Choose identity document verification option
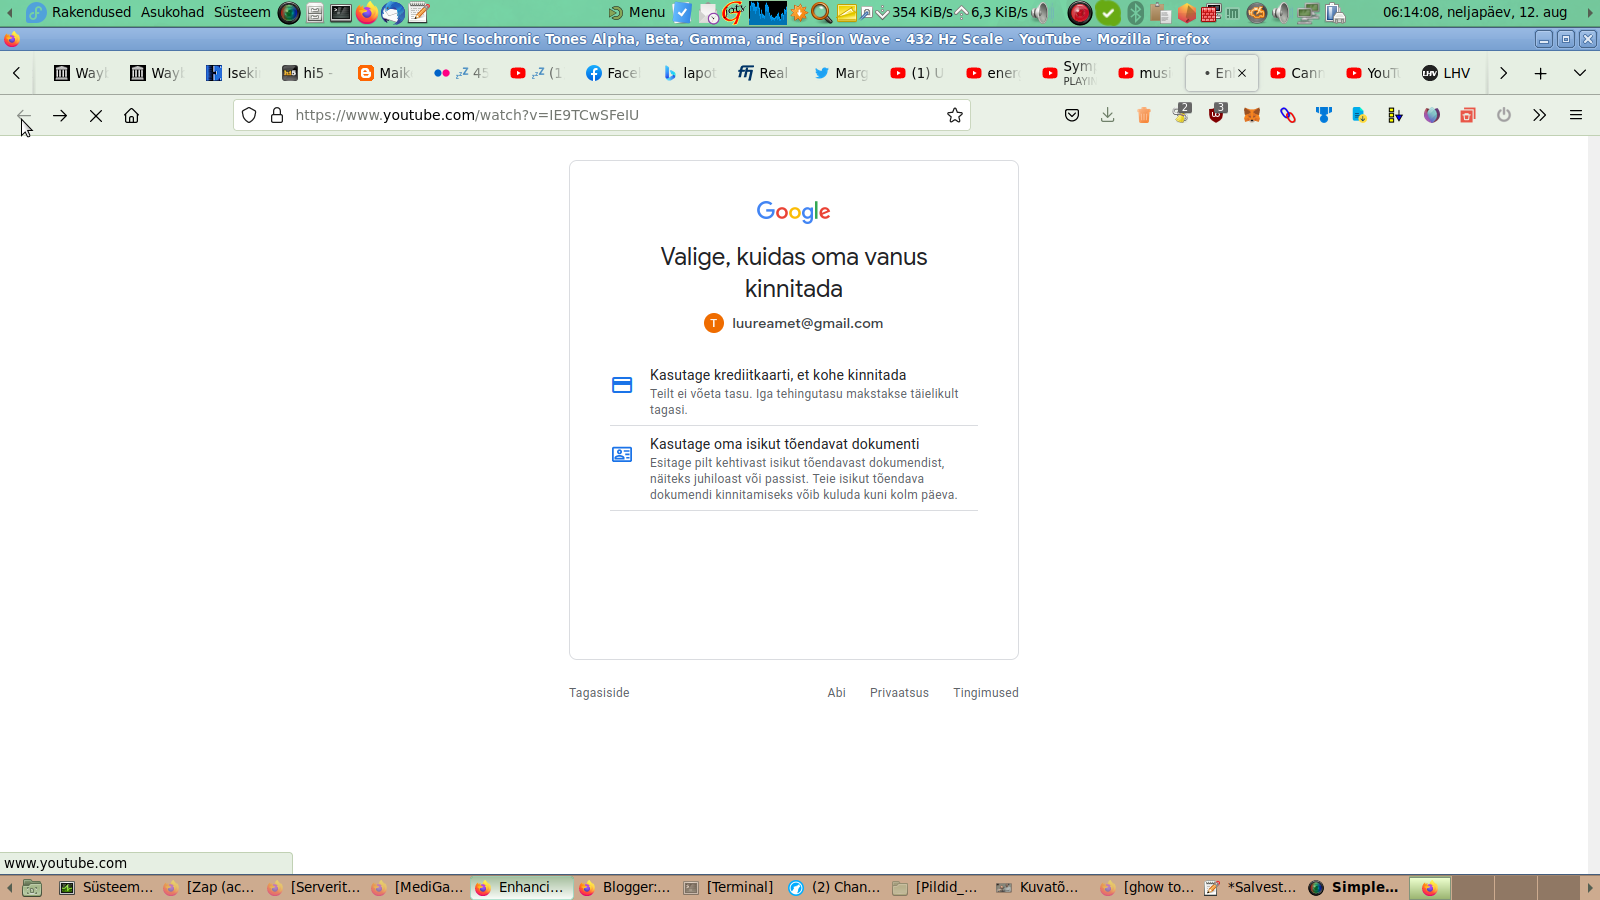The width and height of the screenshot is (1600, 900). [x=794, y=468]
